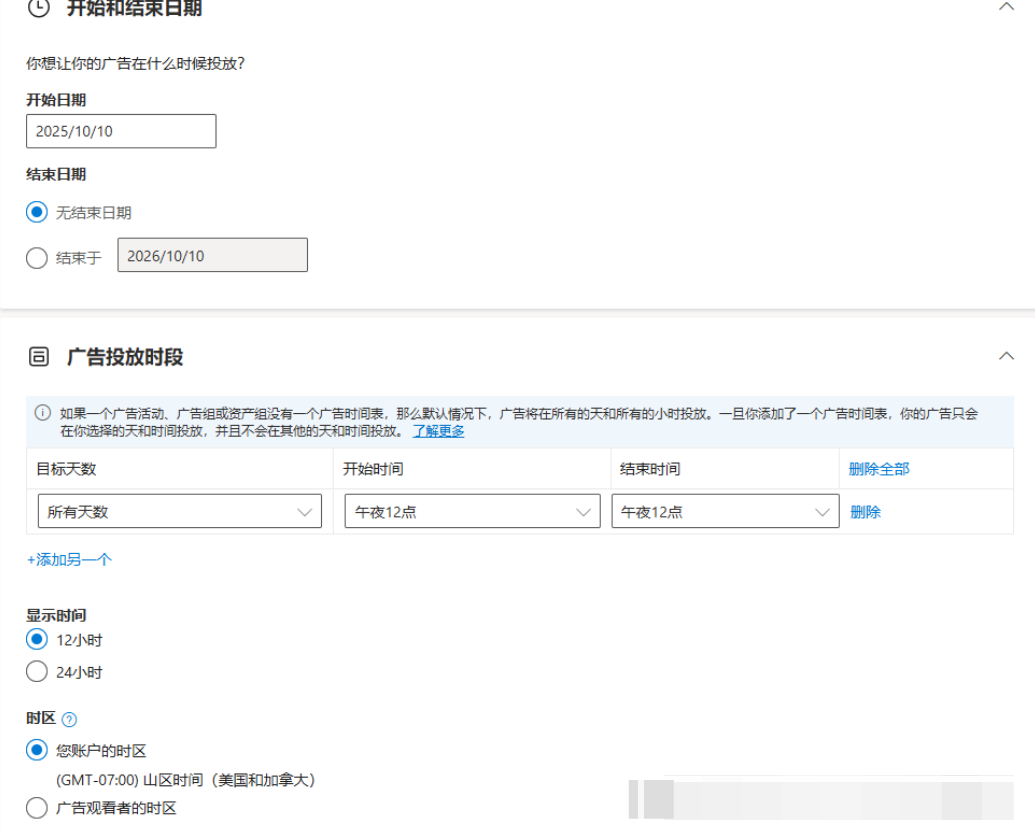Select the 无结束日期 radio button

point(37,212)
